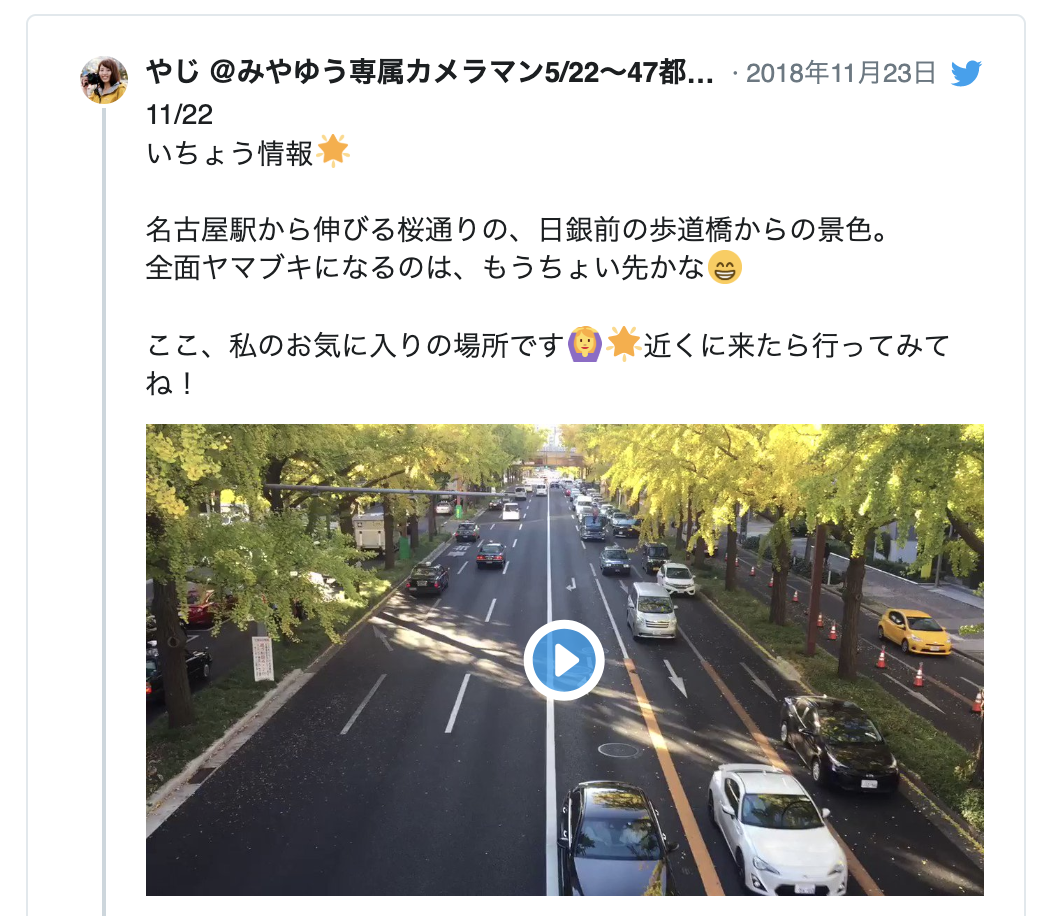Click the white roadside sign in video
The height and width of the screenshot is (916, 1056).
click(263, 658)
